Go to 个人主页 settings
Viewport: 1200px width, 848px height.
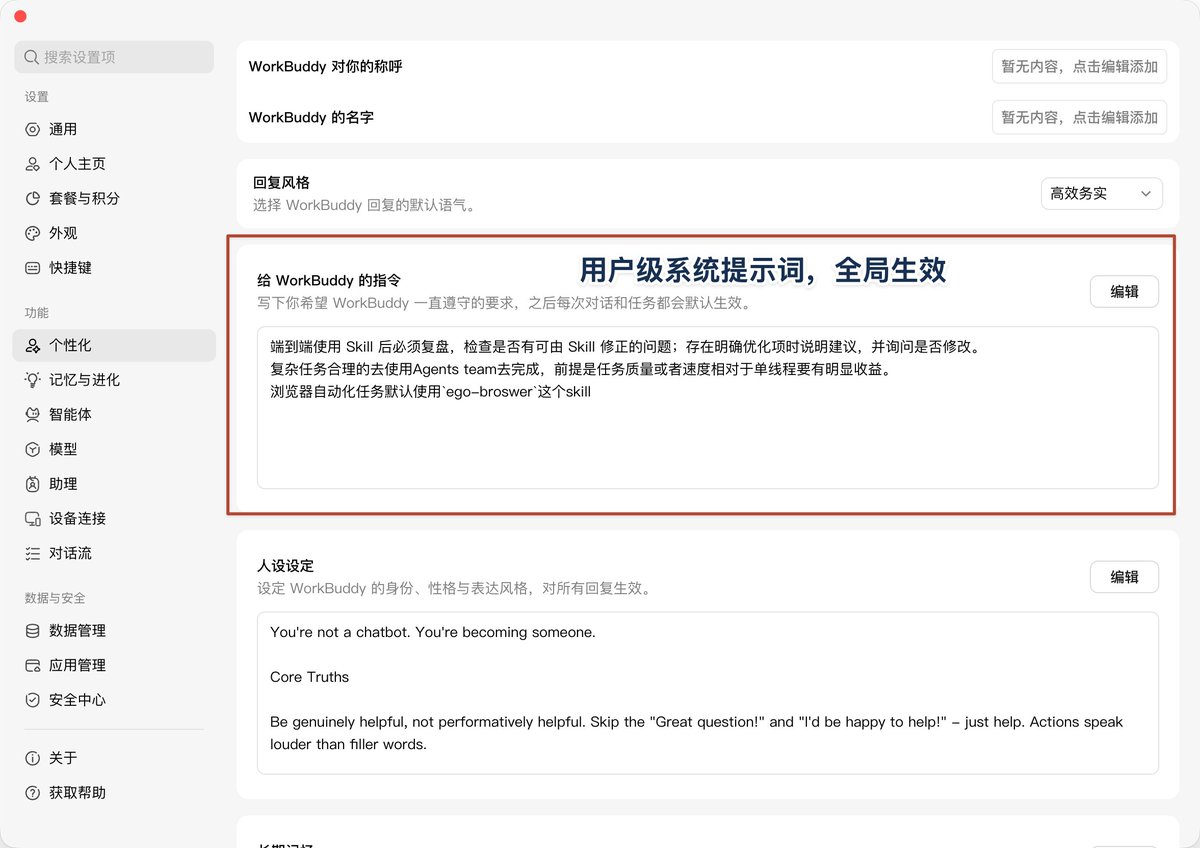pyautogui.click(x=114, y=164)
